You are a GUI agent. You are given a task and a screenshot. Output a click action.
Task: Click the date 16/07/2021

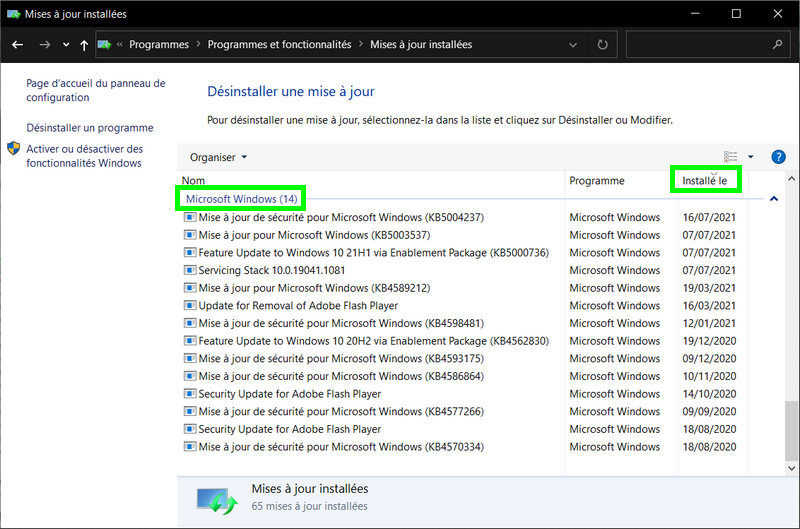point(709,217)
